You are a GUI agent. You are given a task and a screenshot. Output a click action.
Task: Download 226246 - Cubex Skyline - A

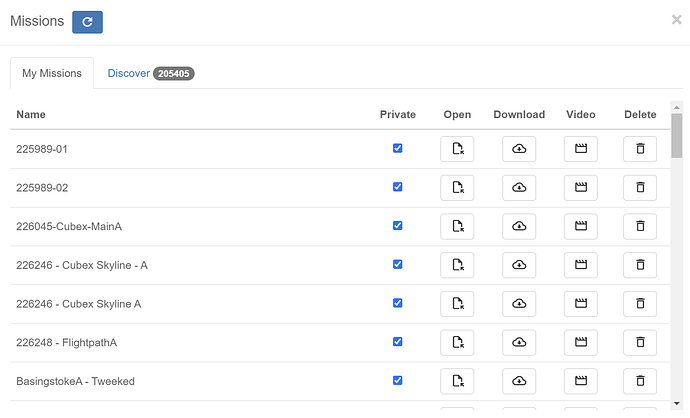point(519,265)
